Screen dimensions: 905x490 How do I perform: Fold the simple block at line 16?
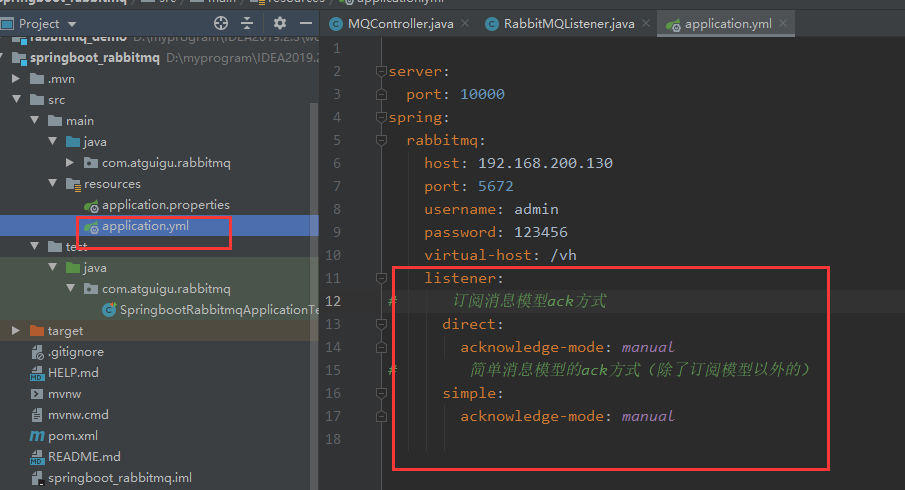pos(381,393)
